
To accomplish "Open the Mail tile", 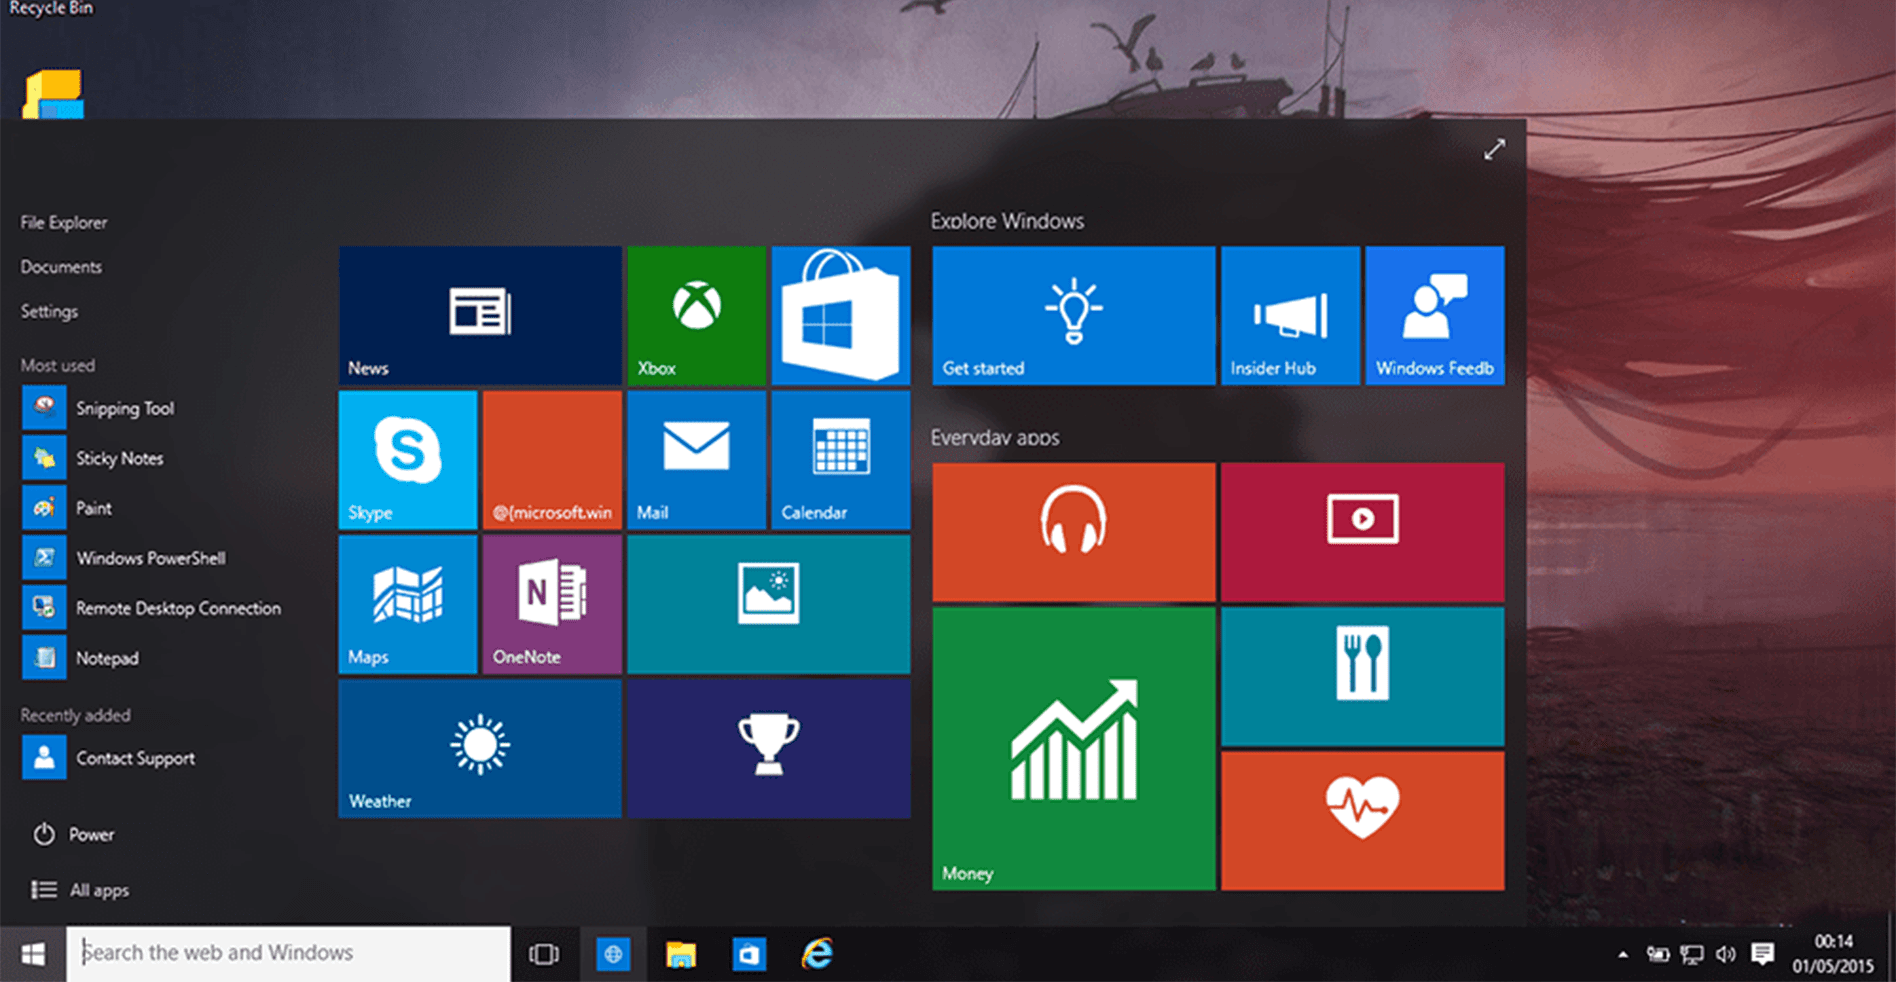I will [696, 460].
